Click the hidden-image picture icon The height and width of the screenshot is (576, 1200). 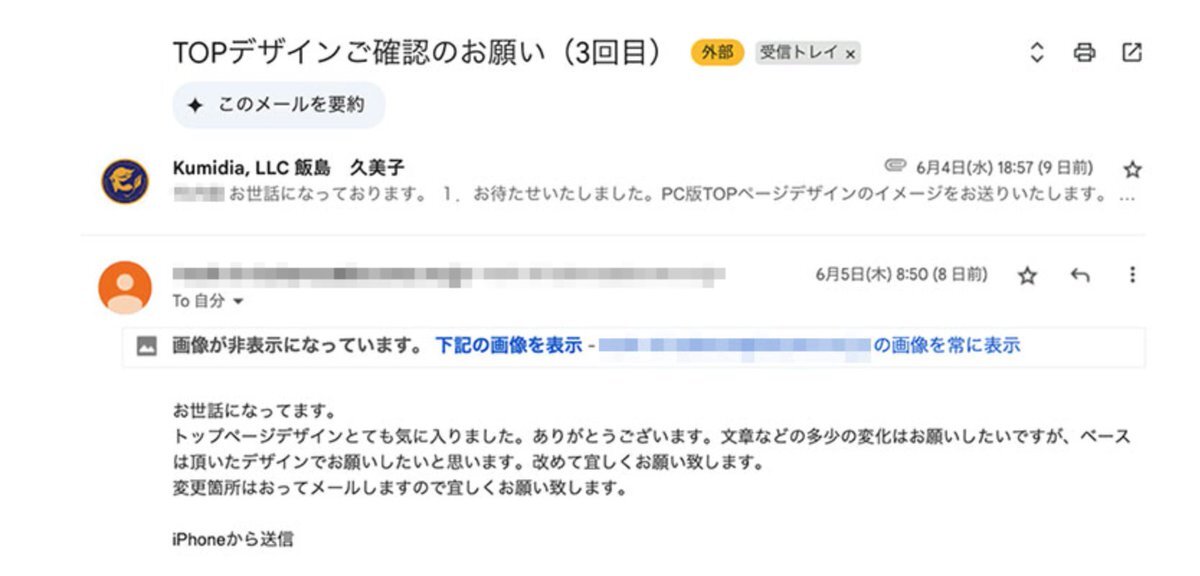[x=146, y=346]
